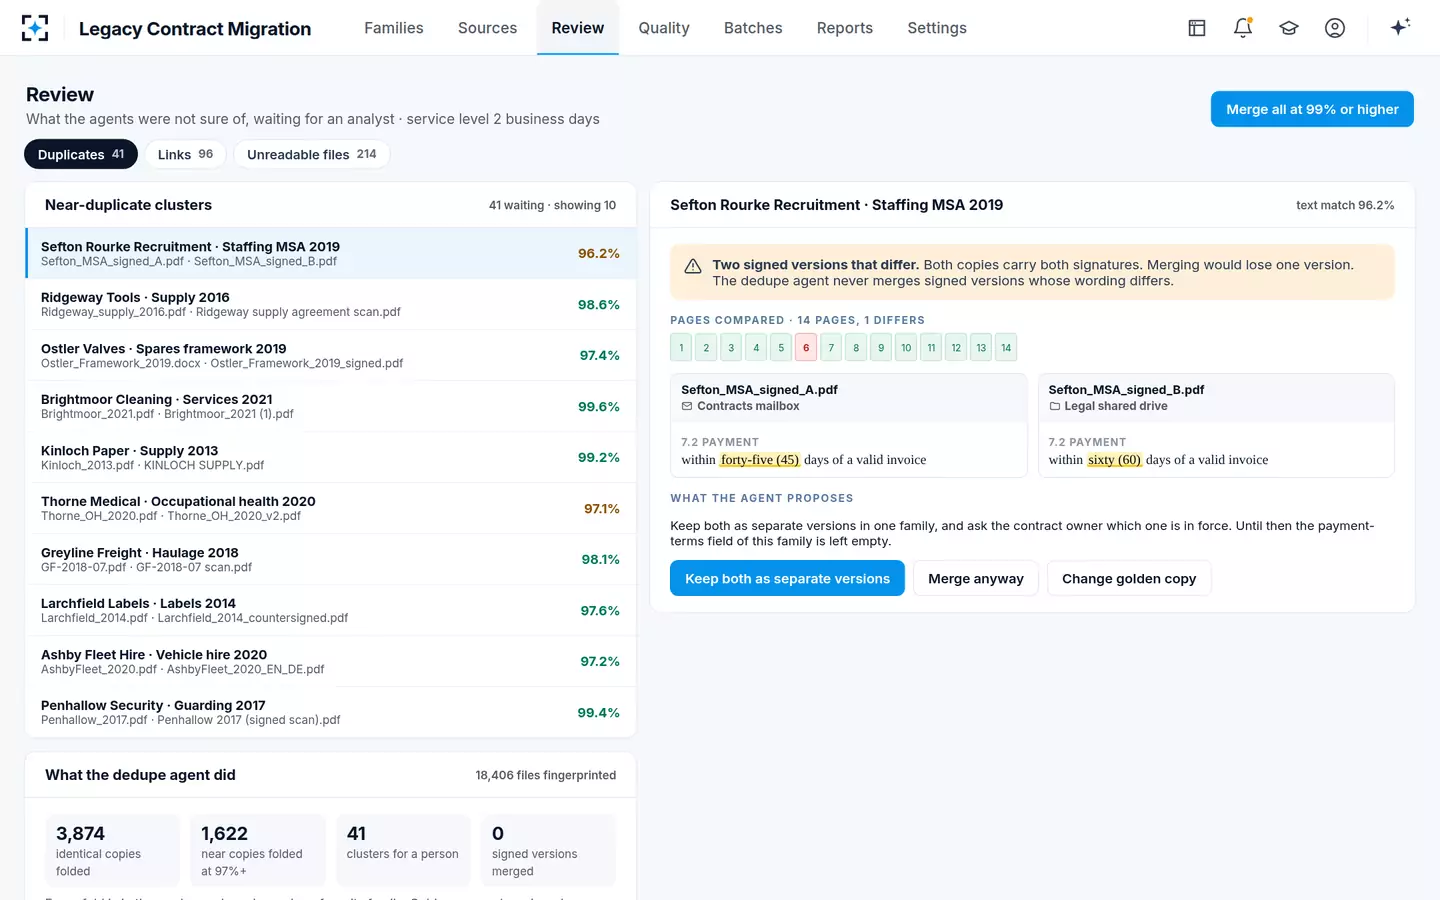Viewport: 1440px width, 900px height.
Task: Click the Merge anyway button
Action: [976, 578]
